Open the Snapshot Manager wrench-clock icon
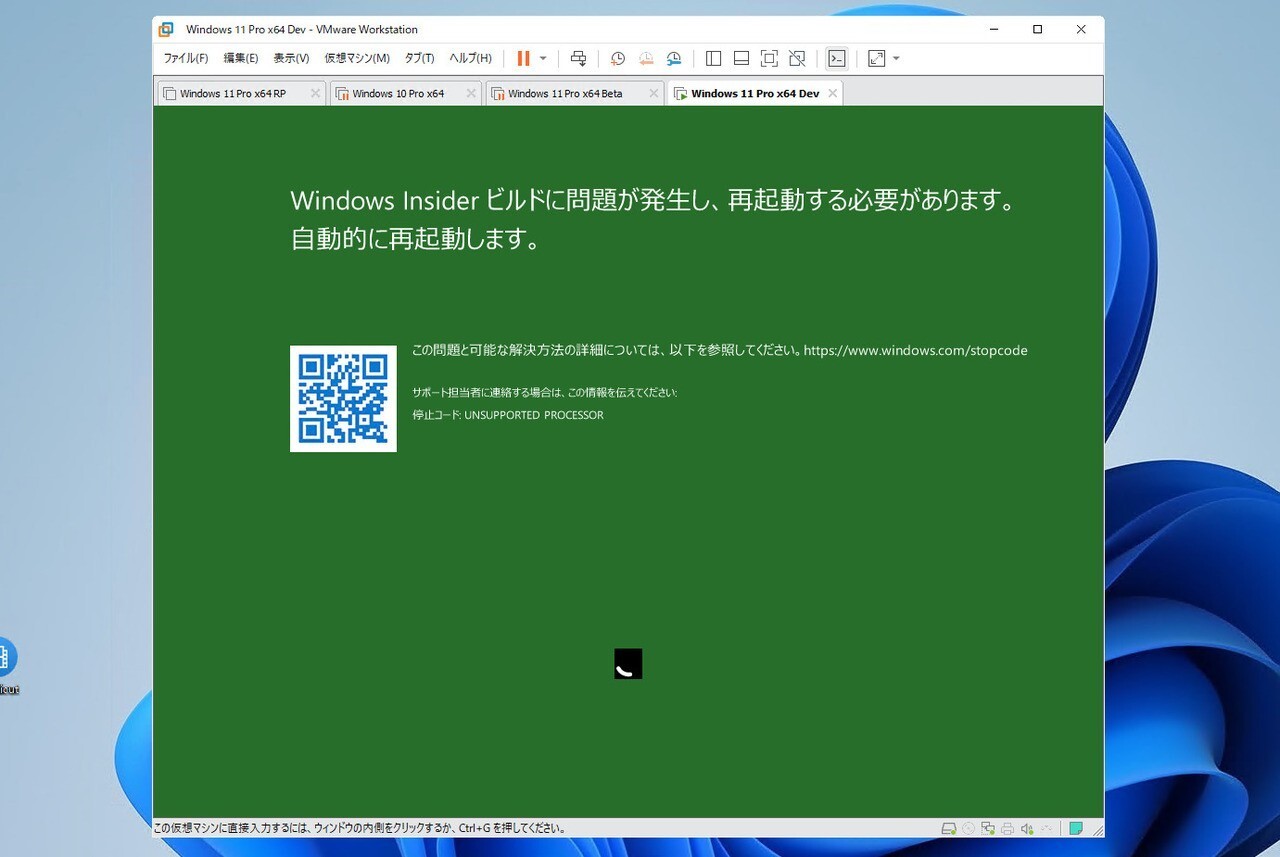Image resolution: width=1280 pixels, height=857 pixels. click(x=674, y=59)
